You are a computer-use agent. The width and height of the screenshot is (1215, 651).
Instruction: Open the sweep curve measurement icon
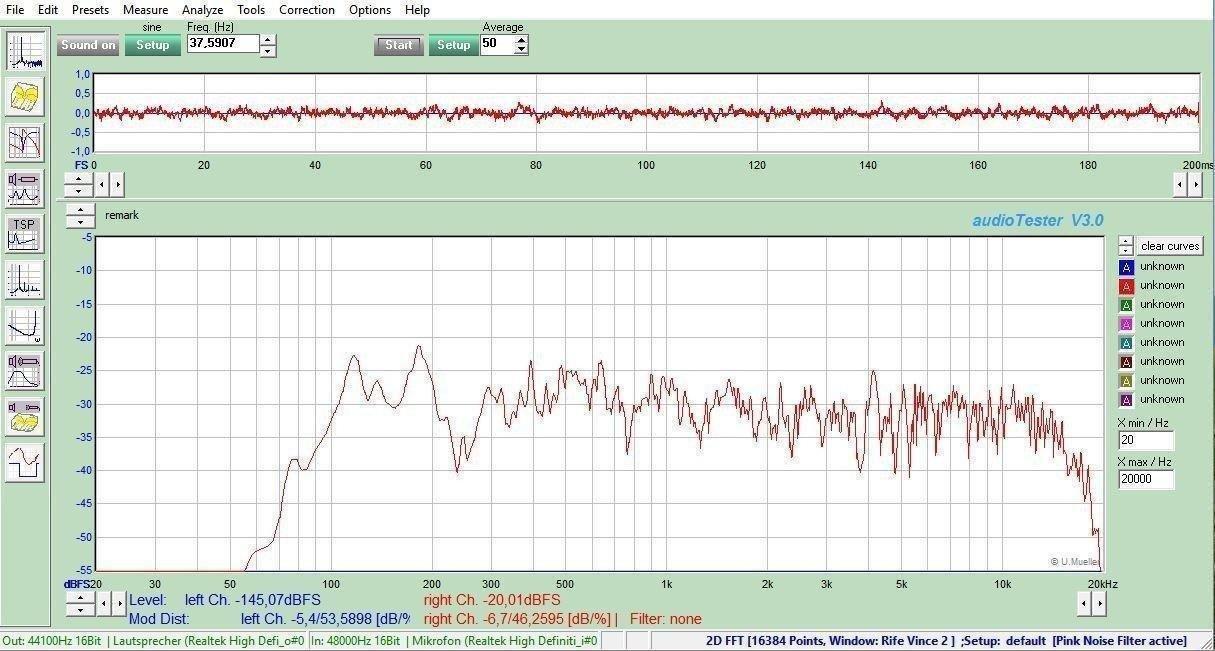click(x=25, y=326)
